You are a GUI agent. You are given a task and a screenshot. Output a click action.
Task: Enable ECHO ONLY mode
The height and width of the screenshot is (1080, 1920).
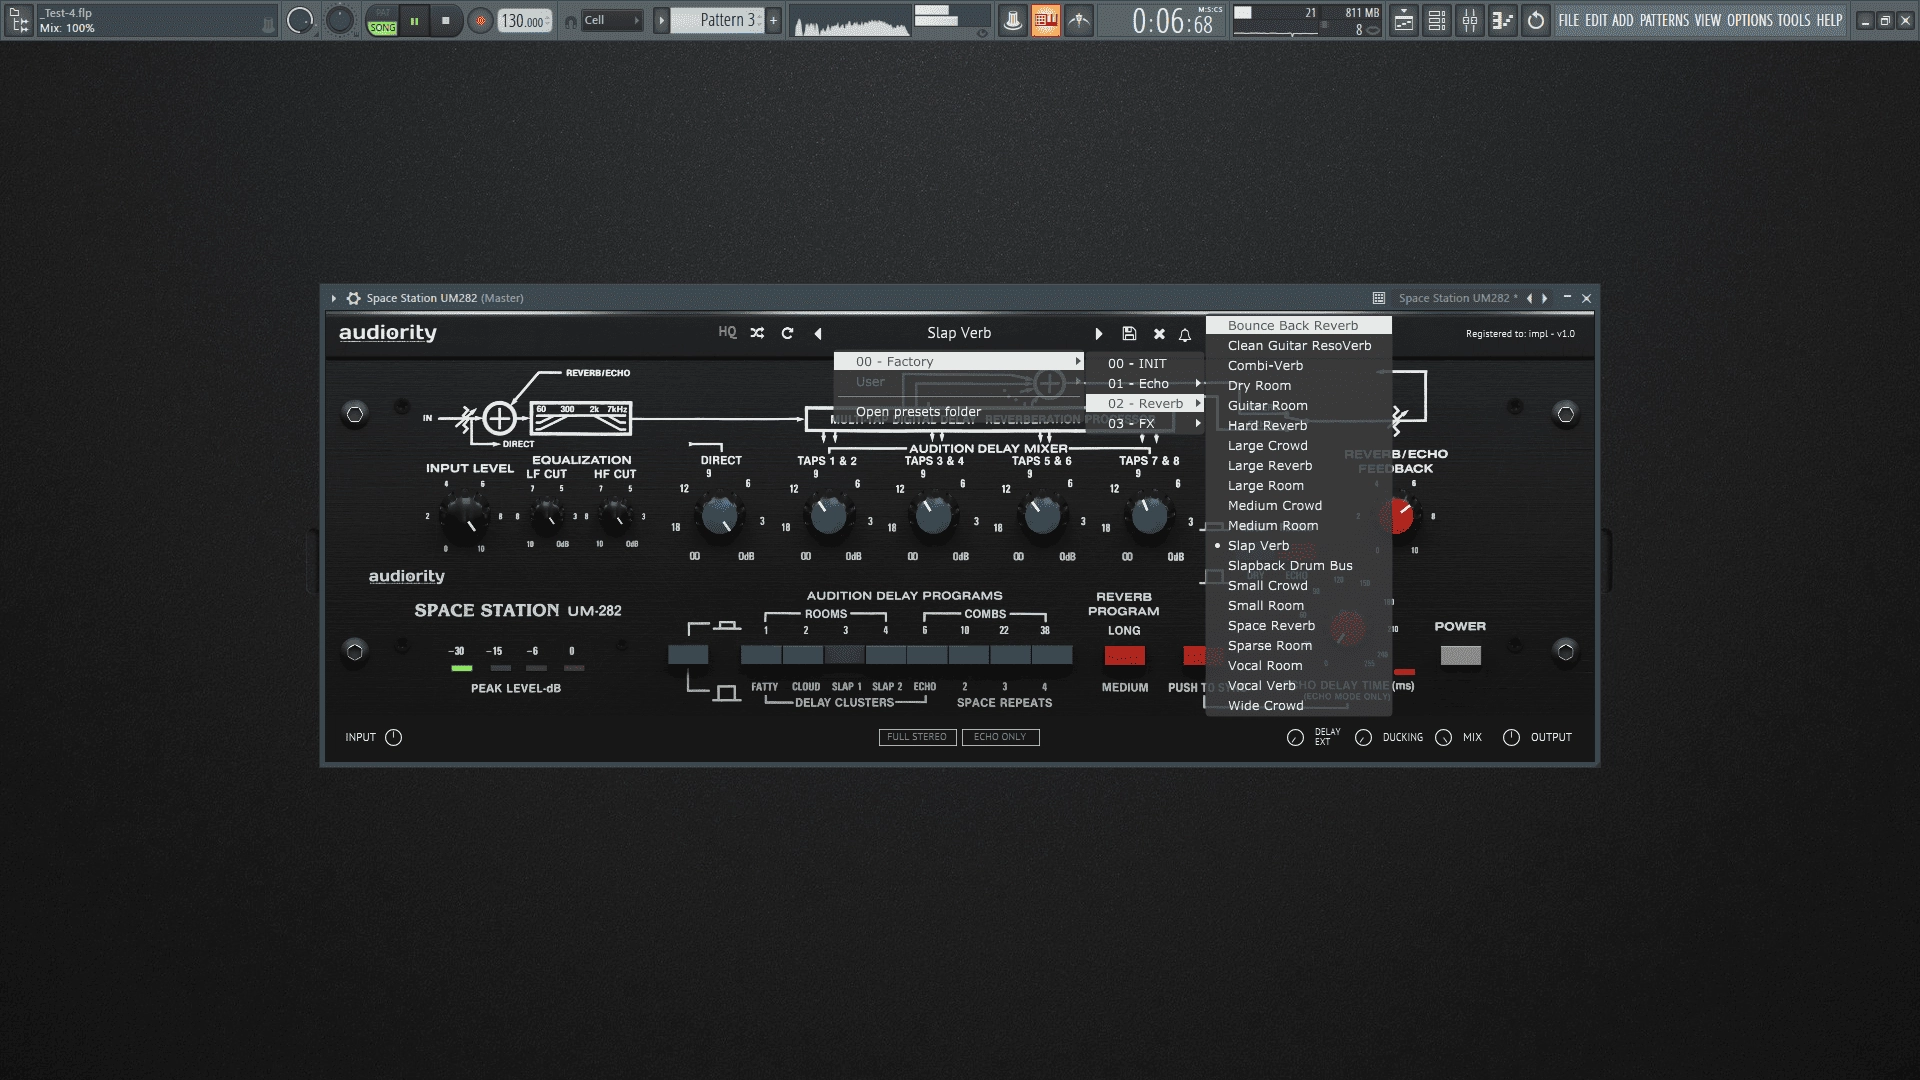click(1000, 737)
